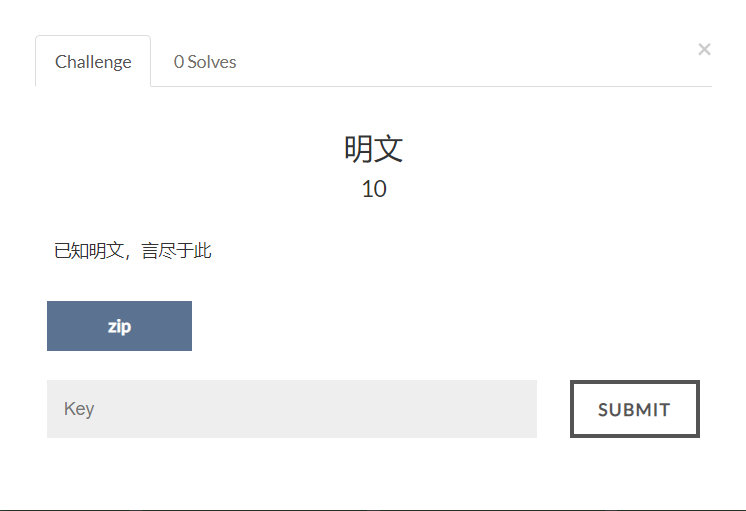Focus the Key input field
746x511 pixels.
coord(292,409)
